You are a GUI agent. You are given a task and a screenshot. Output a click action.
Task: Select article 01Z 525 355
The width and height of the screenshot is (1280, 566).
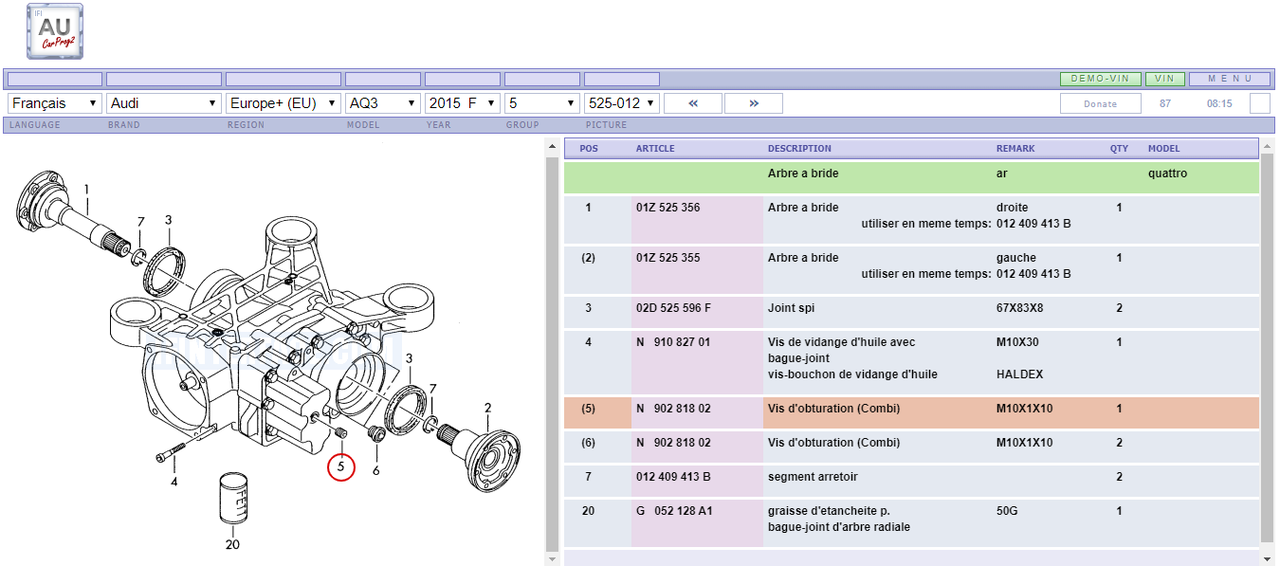pos(668,258)
